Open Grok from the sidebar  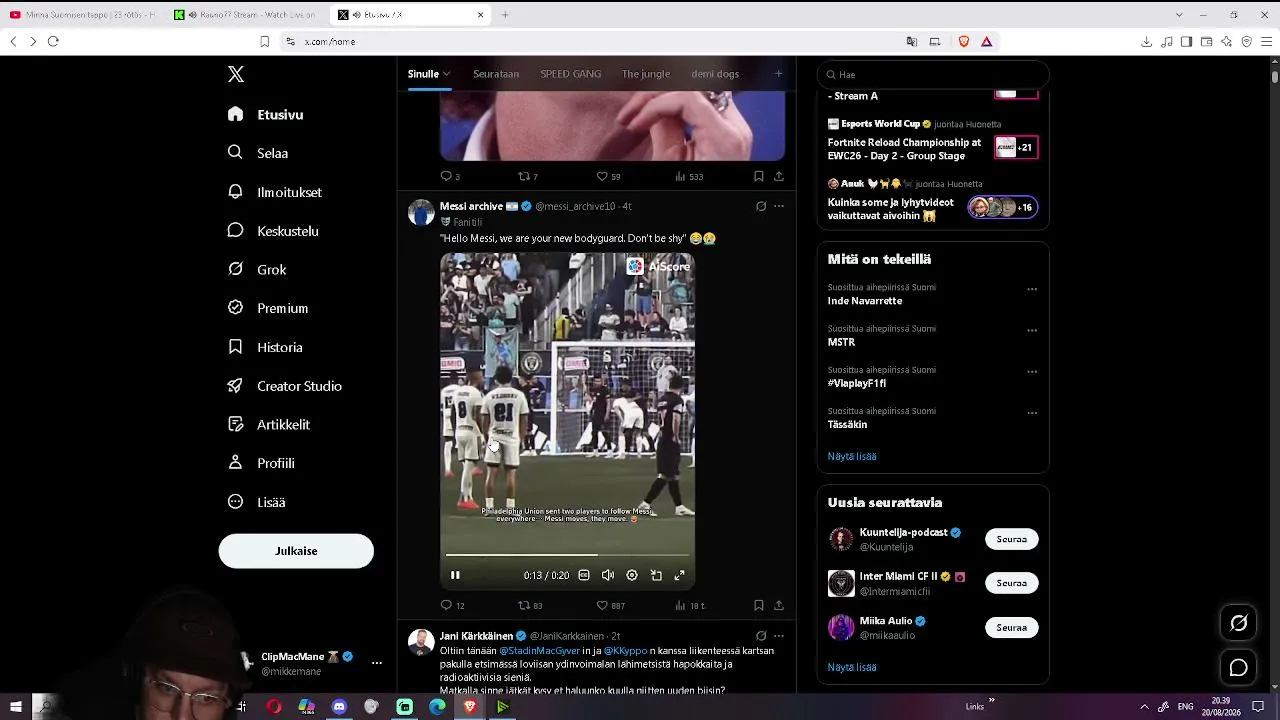coord(257,270)
